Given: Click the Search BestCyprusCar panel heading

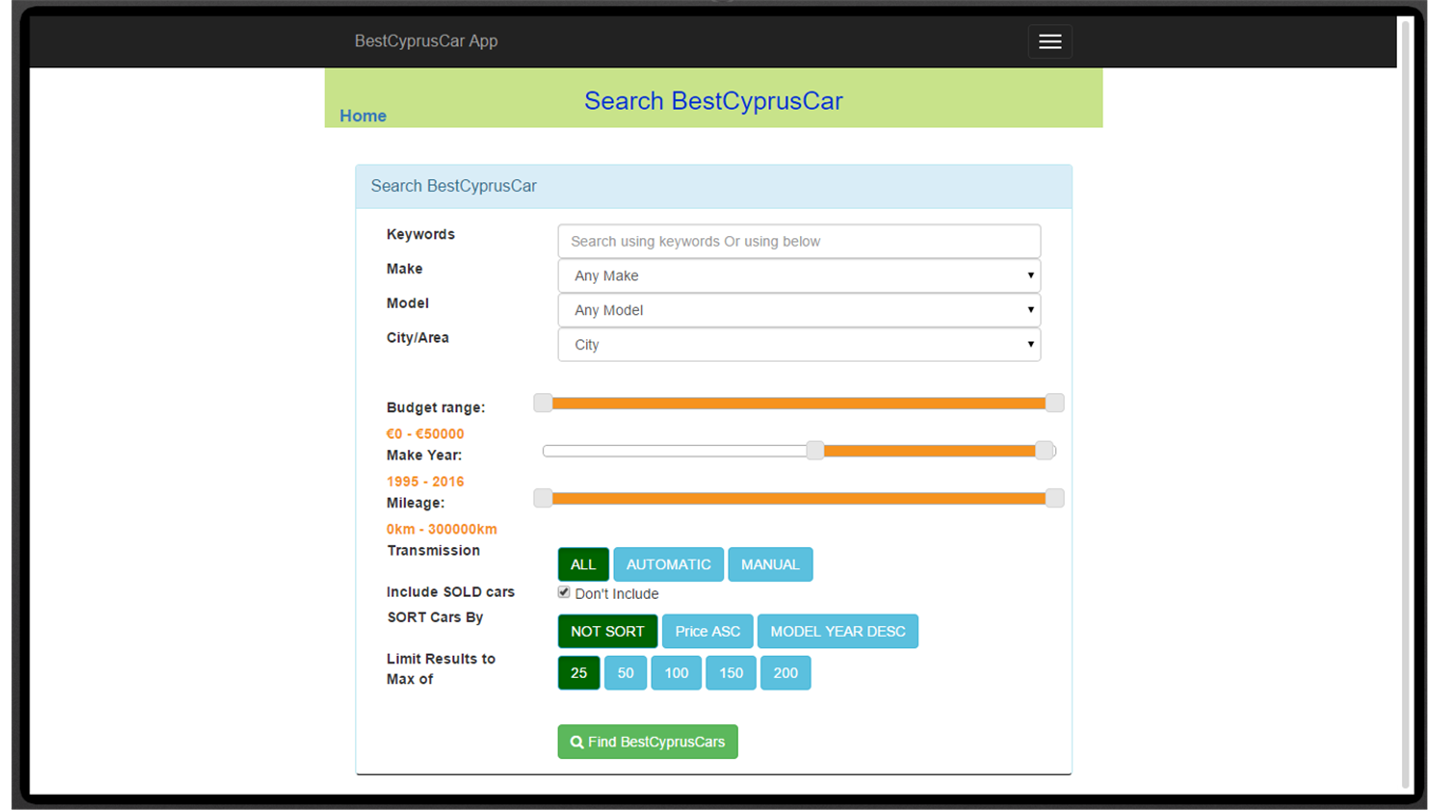Looking at the screenshot, I should coord(714,186).
